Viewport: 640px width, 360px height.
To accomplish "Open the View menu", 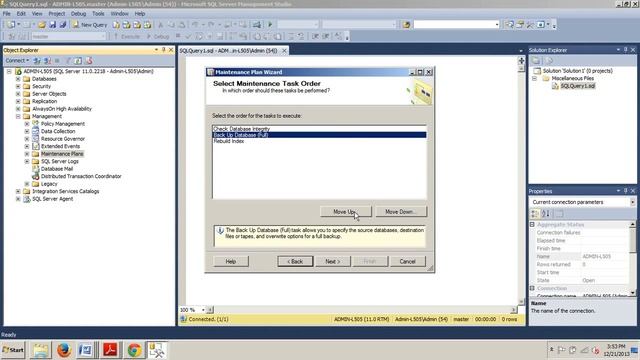I will coord(37,13).
